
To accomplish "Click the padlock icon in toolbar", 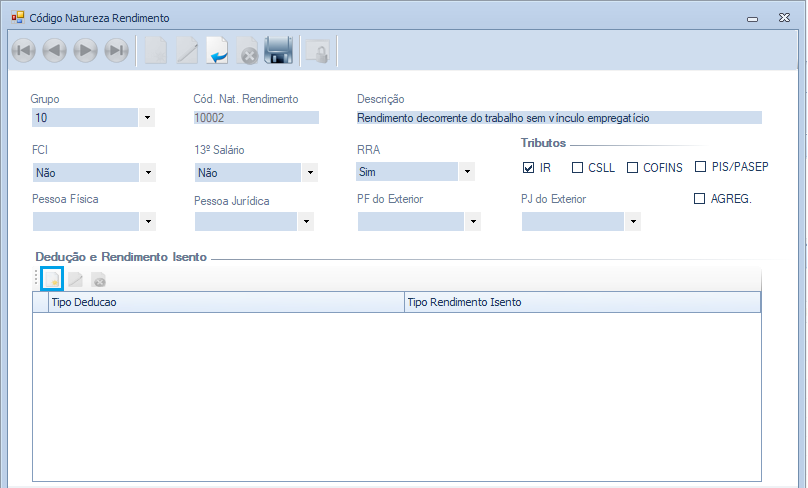I will pos(318,51).
